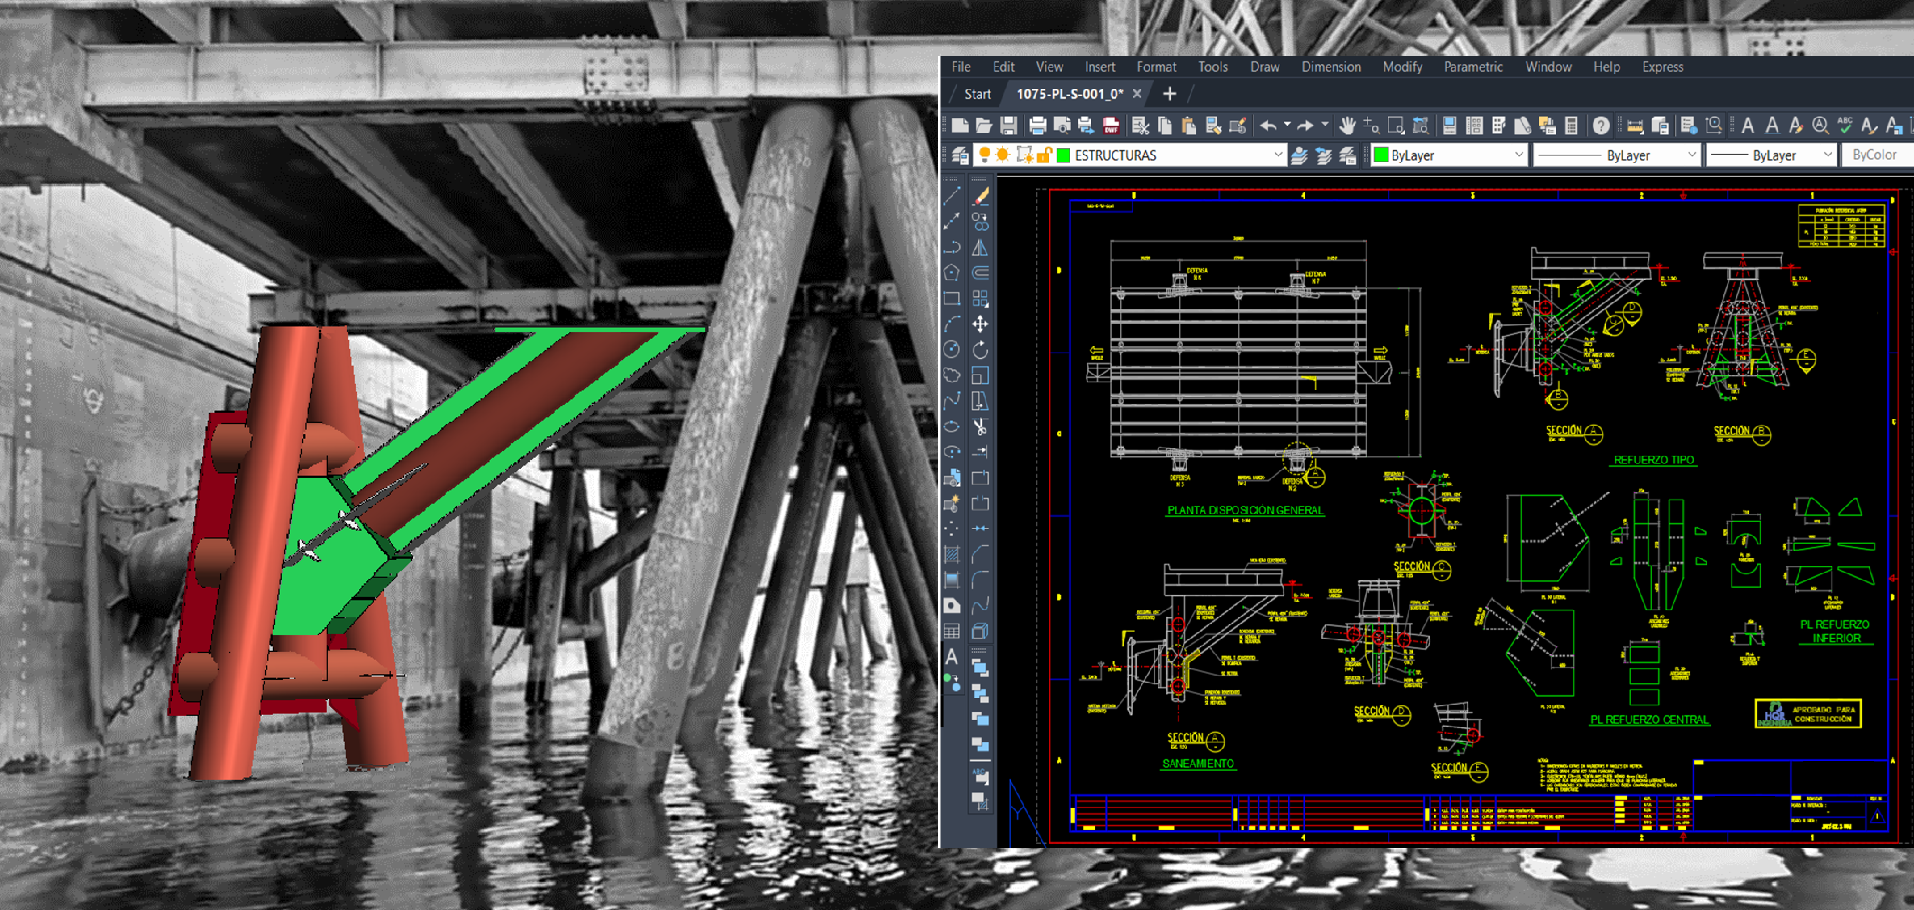Open the Layer Properties Manager icon
The width and height of the screenshot is (1914, 910).
click(x=960, y=155)
